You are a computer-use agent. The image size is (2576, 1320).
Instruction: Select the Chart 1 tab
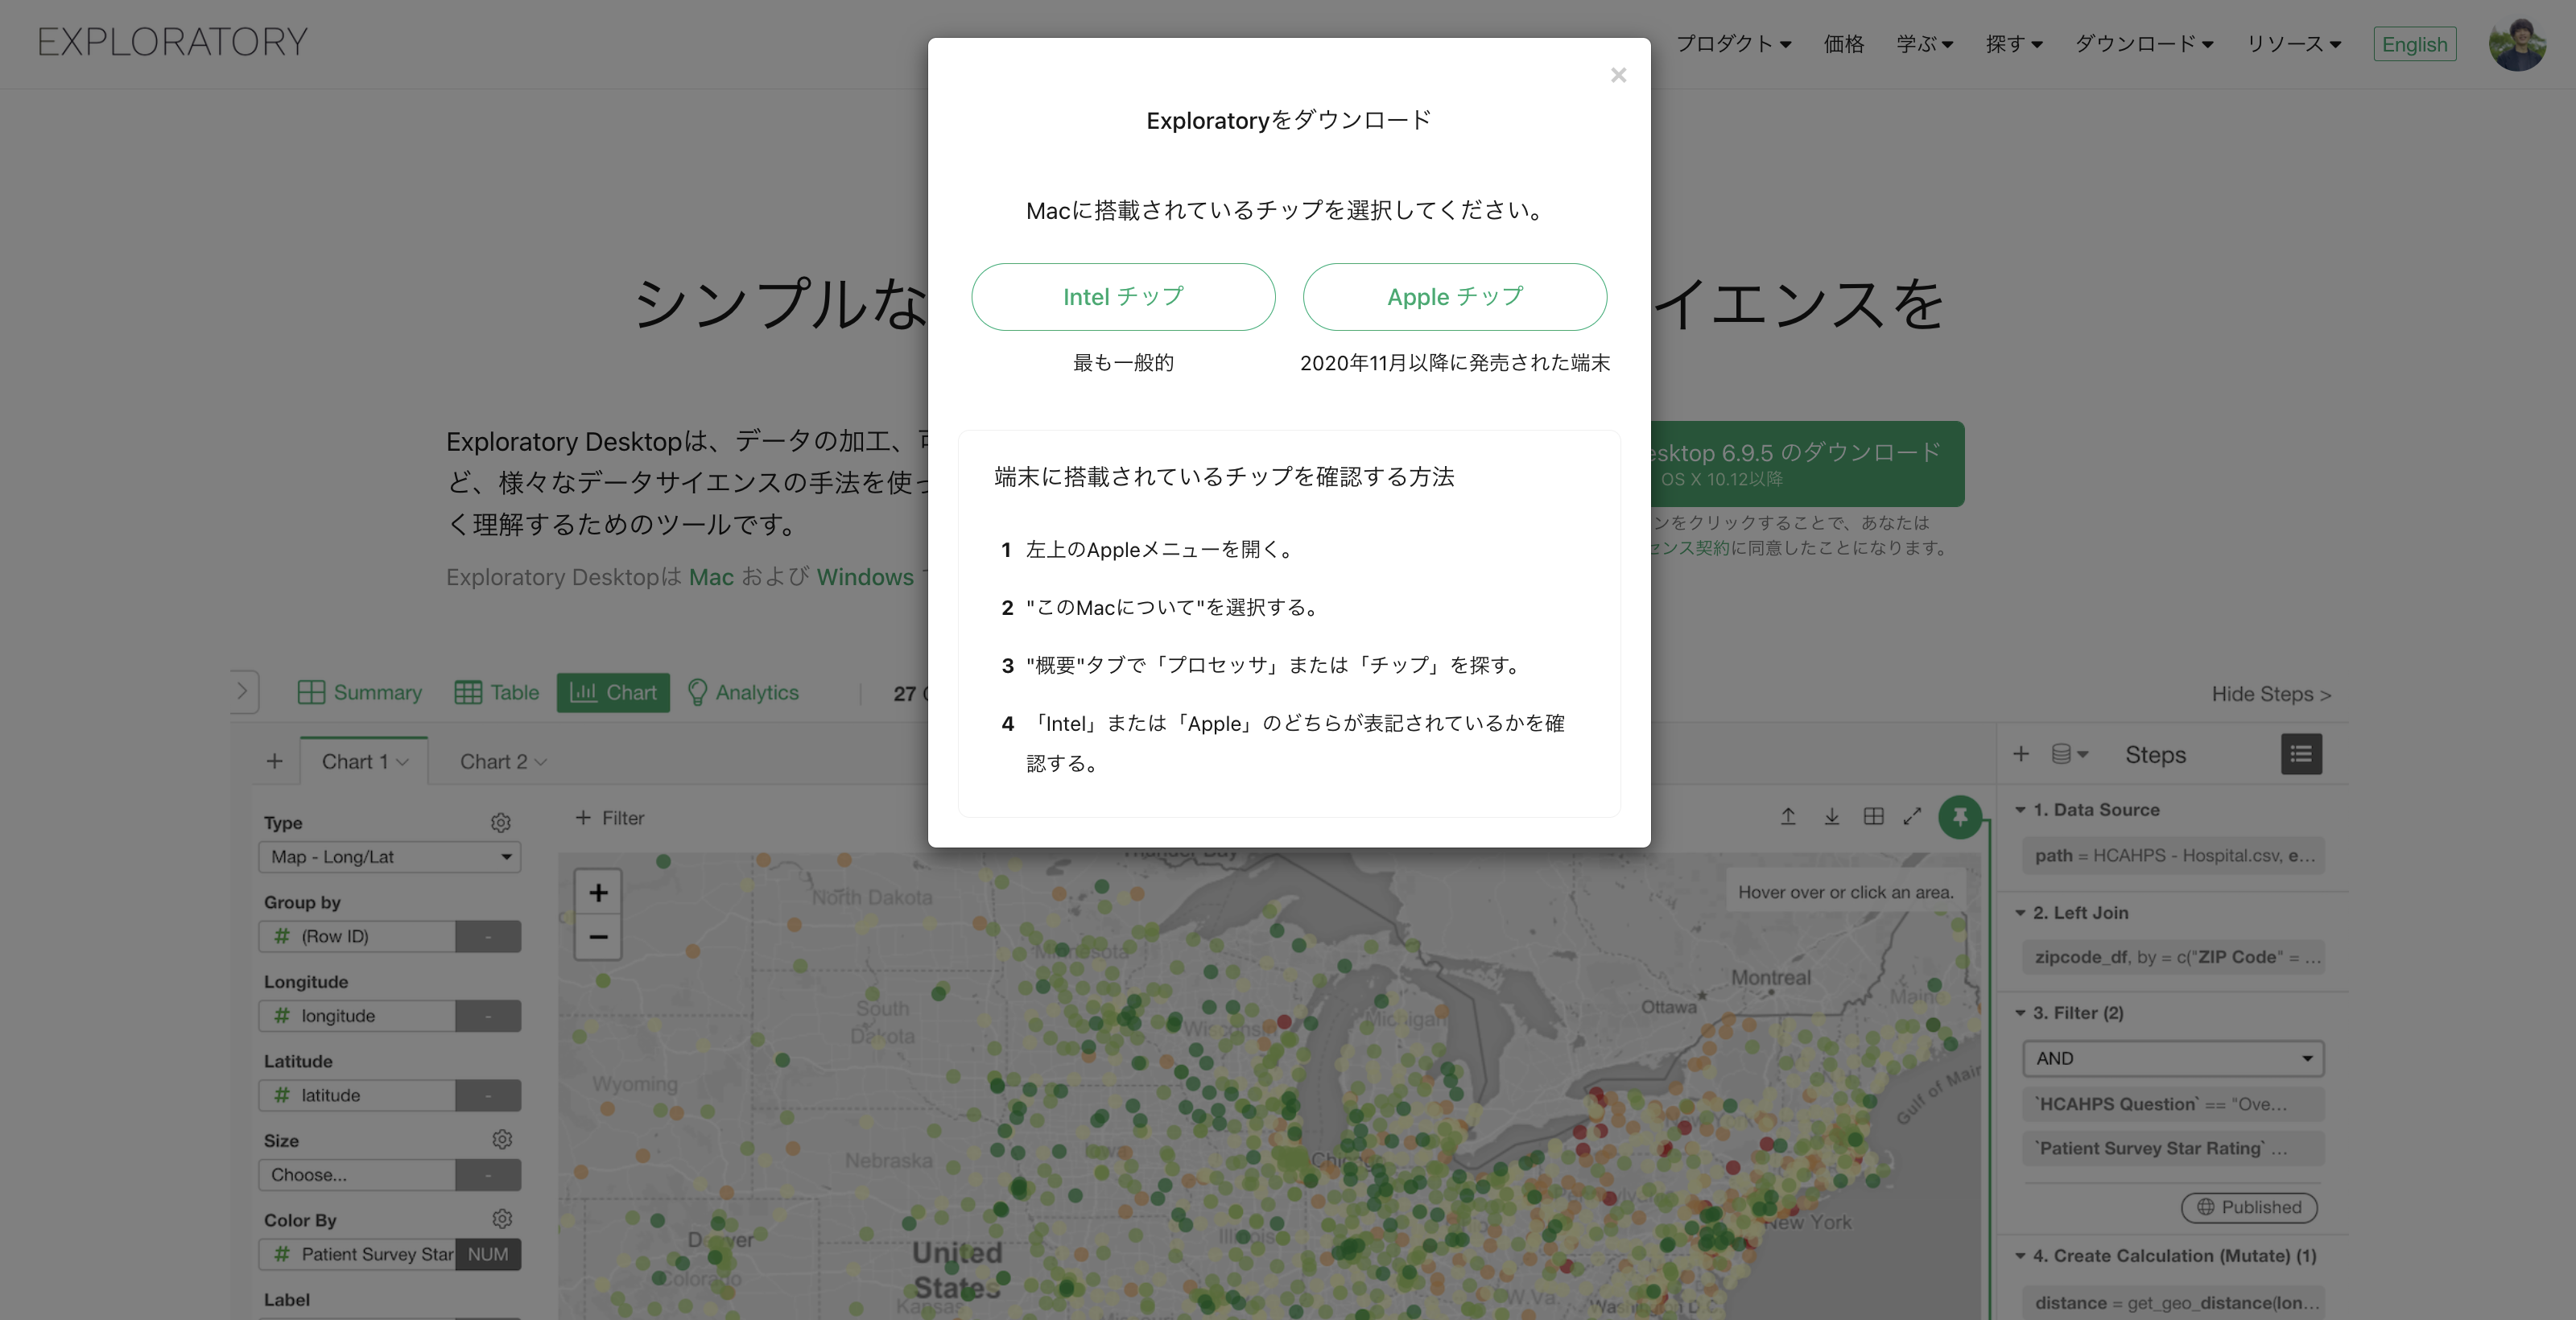(x=364, y=761)
